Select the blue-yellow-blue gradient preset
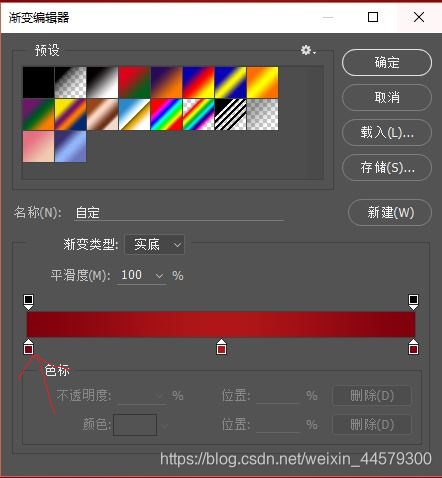Viewport: 442px width, 478px height. pyautogui.click(x=230, y=82)
